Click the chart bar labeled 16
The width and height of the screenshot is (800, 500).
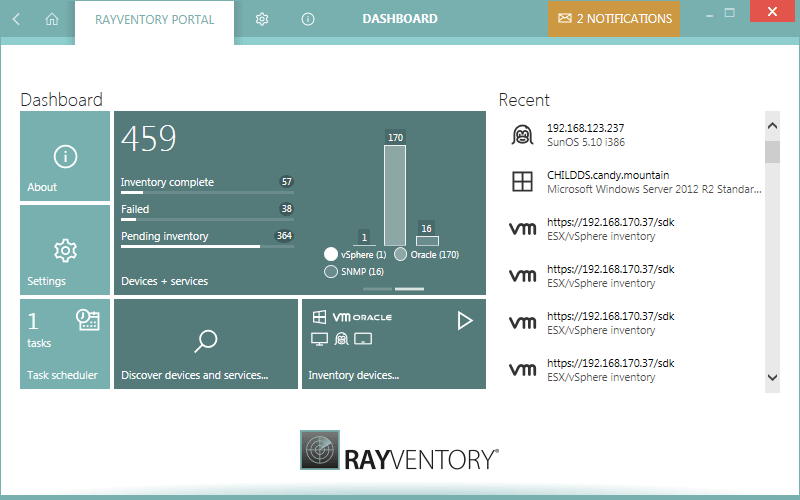pyautogui.click(x=427, y=241)
